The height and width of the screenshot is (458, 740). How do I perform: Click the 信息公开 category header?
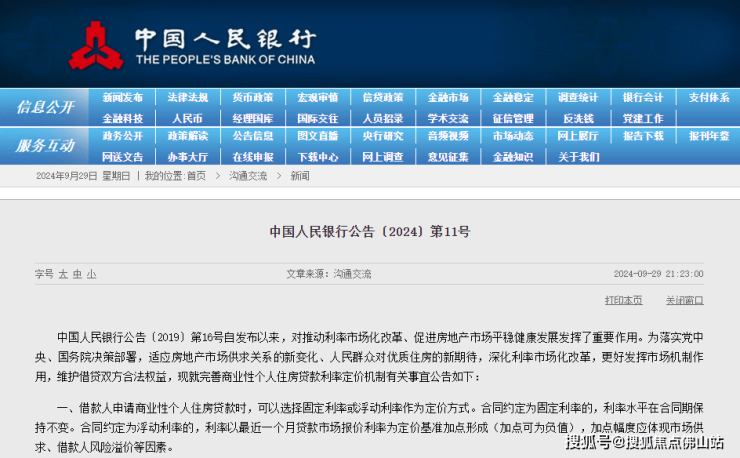tap(45, 107)
